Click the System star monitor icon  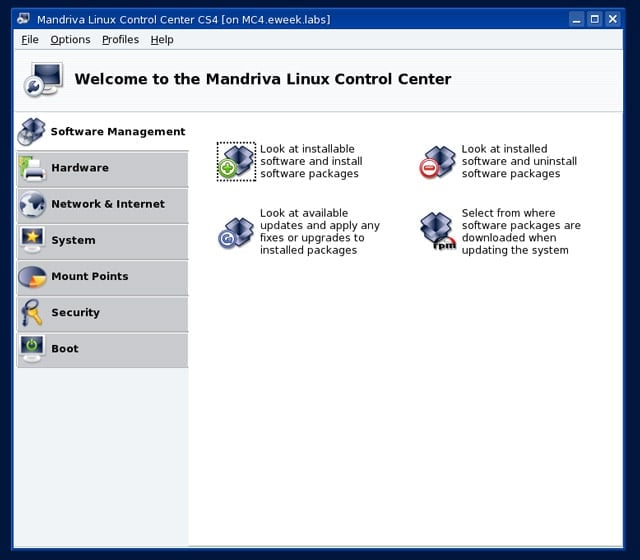pos(32,240)
